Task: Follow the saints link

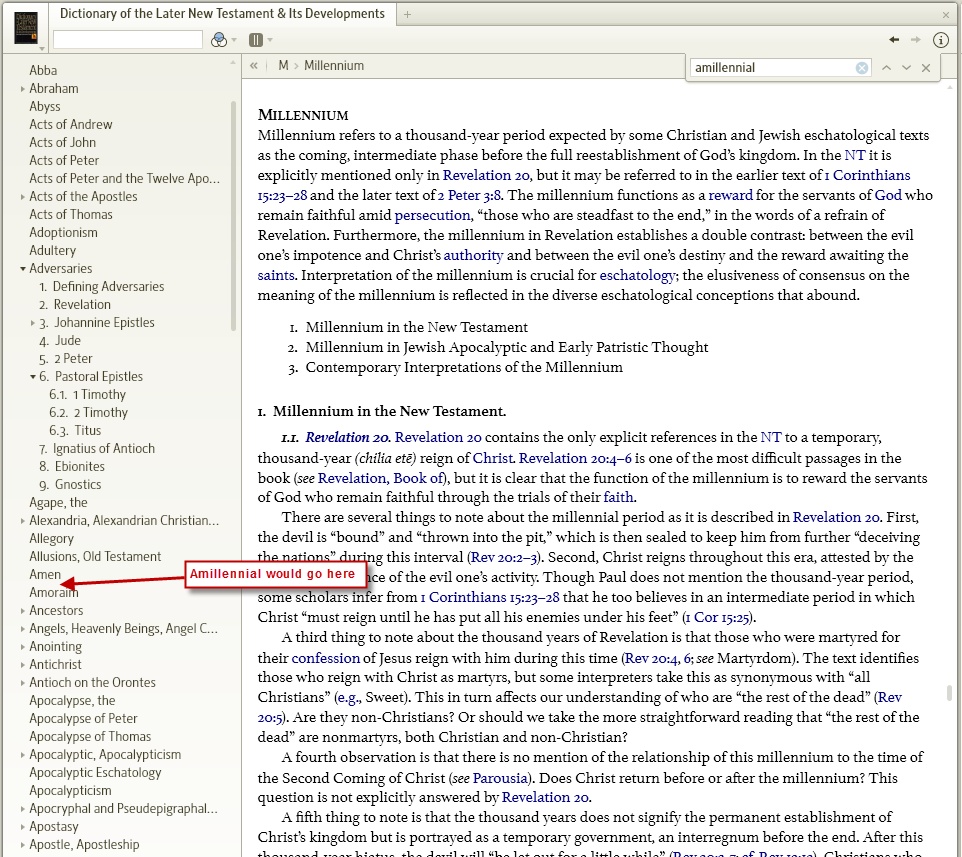Action: point(276,275)
